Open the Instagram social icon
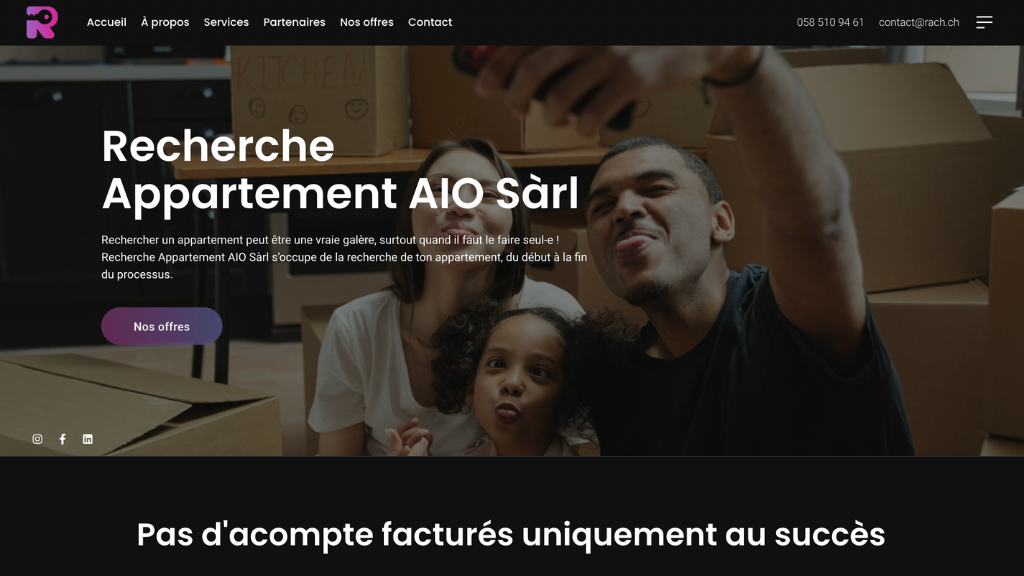Screen dimensions: 1024x576 pos(37,439)
